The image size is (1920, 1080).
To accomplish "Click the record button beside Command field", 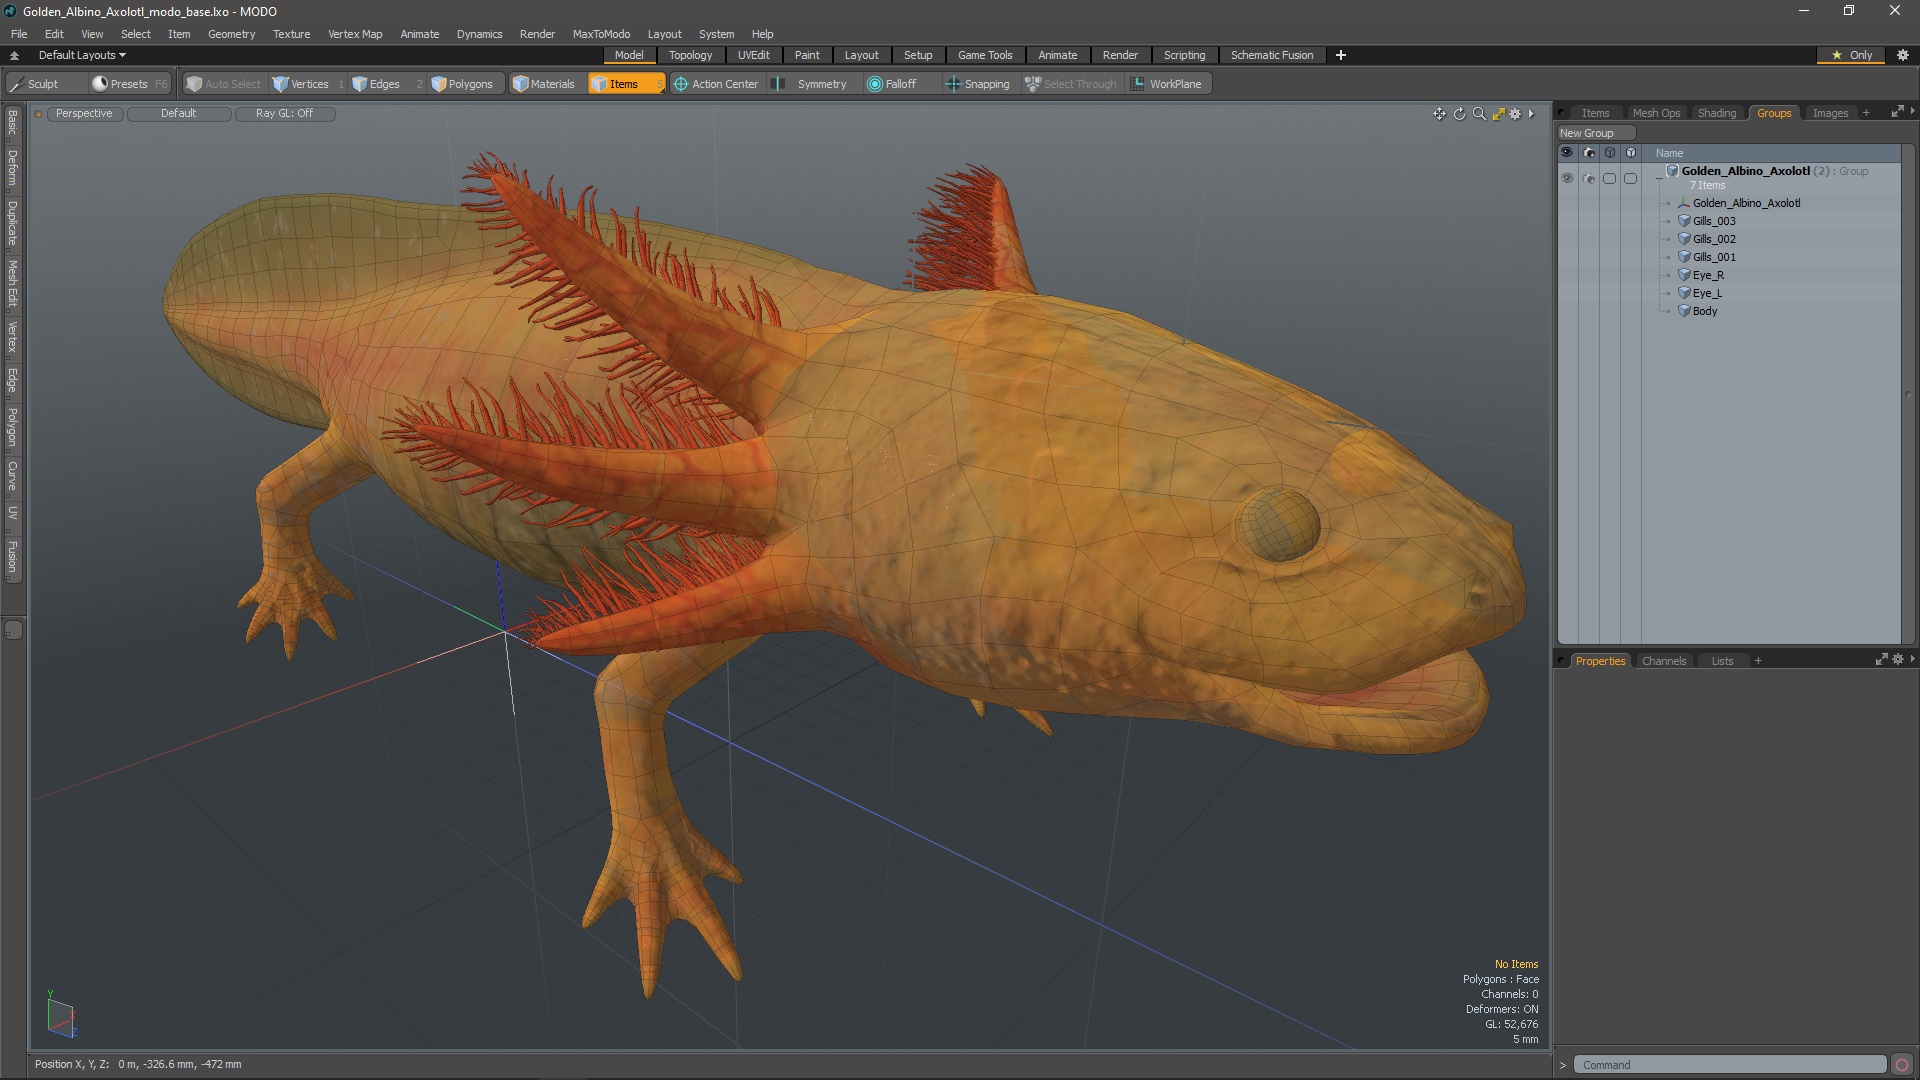I will pyautogui.click(x=1902, y=1065).
